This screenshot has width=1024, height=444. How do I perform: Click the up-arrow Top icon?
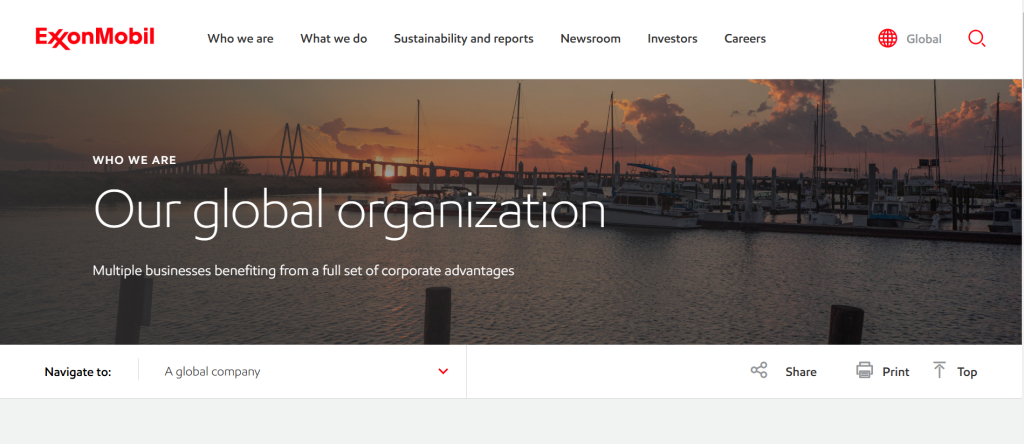tap(939, 371)
